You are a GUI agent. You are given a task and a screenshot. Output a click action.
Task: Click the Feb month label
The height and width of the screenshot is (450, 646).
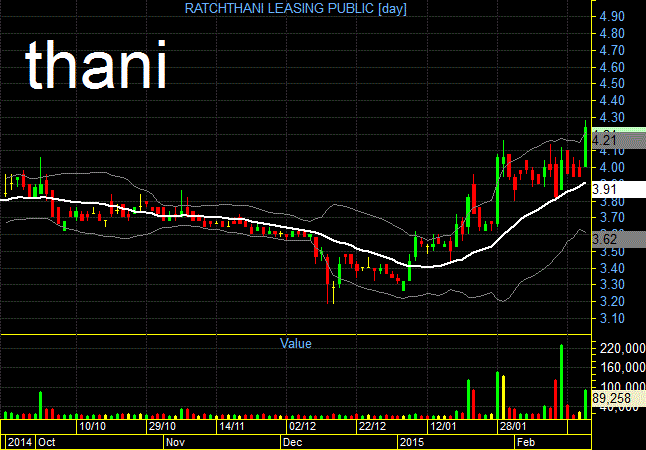pyautogui.click(x=526, y=442)
